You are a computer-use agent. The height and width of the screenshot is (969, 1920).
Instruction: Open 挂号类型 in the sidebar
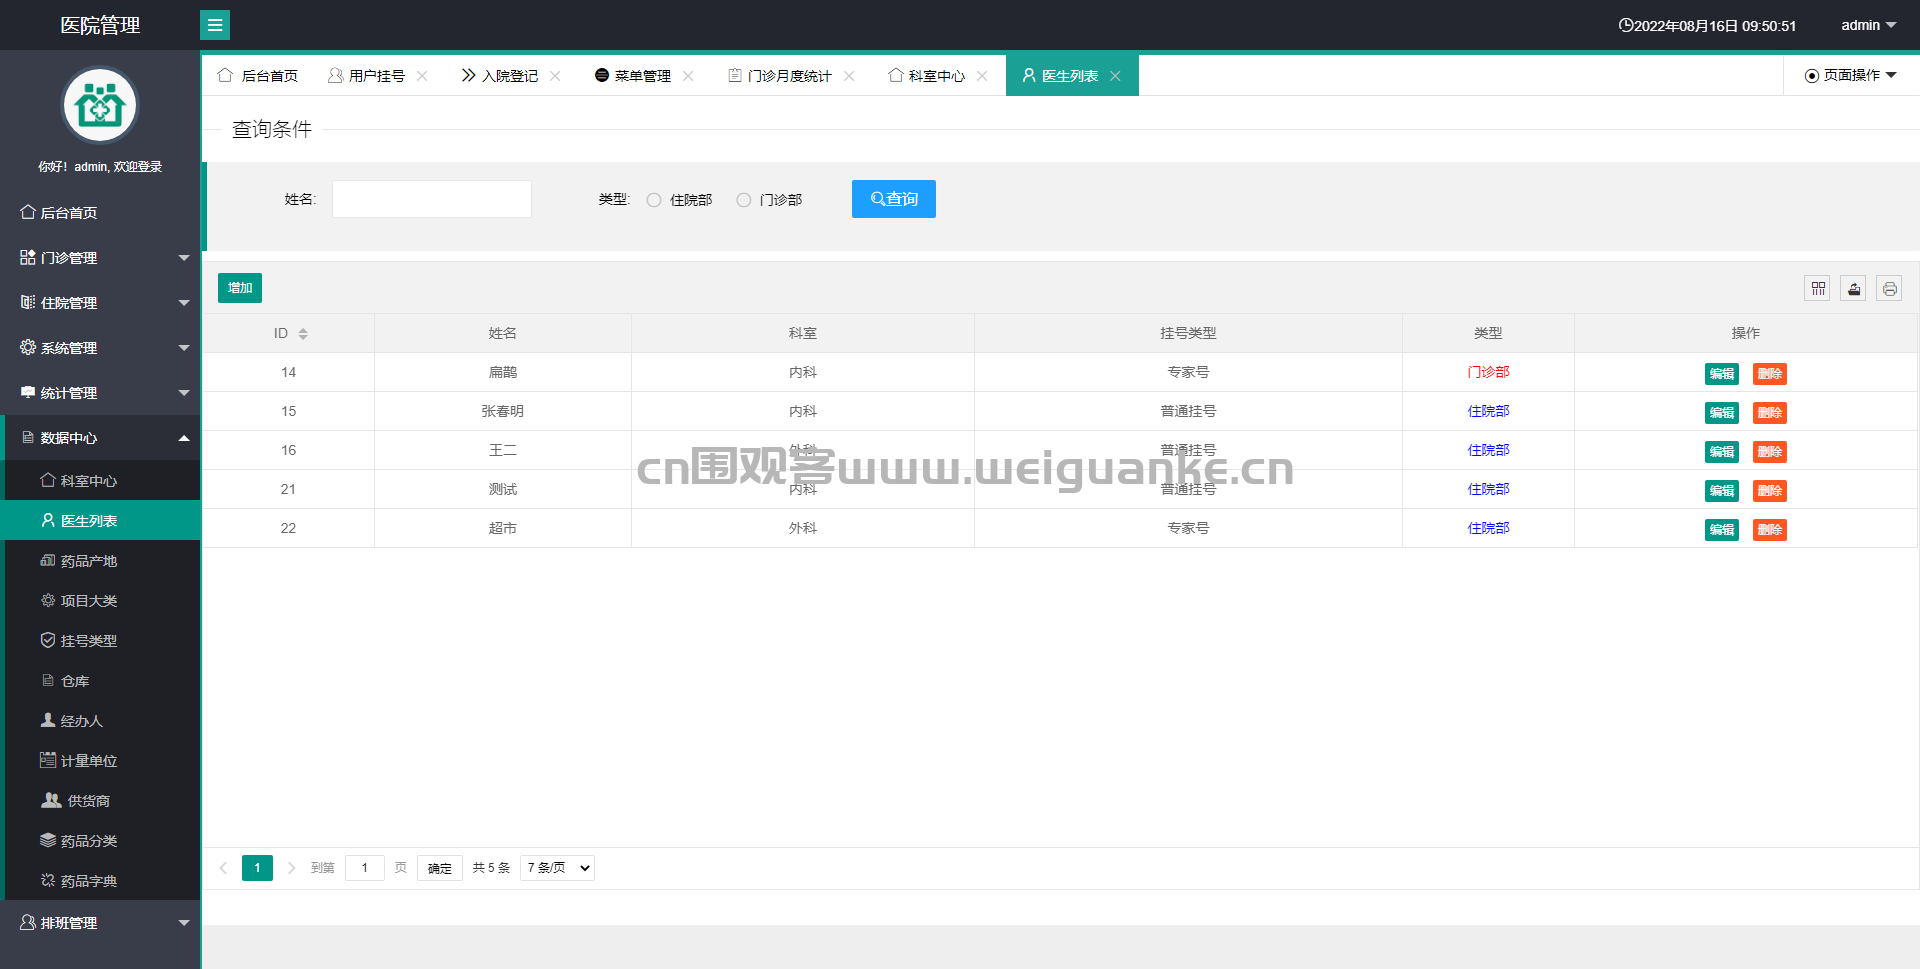[100, 640]
